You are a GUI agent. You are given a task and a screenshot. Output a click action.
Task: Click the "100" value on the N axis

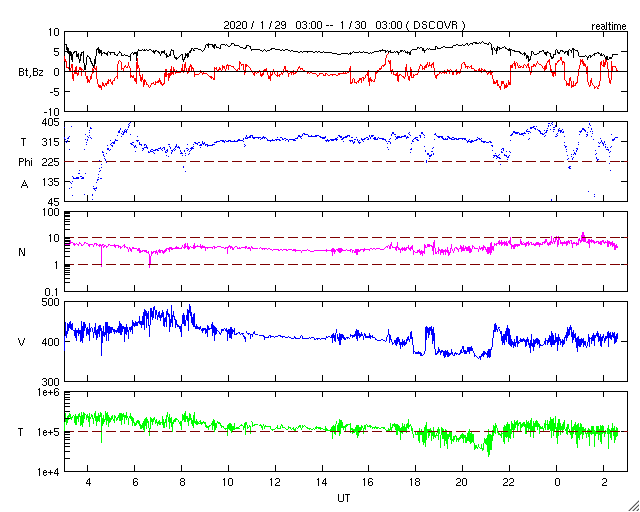pos(51,213)
